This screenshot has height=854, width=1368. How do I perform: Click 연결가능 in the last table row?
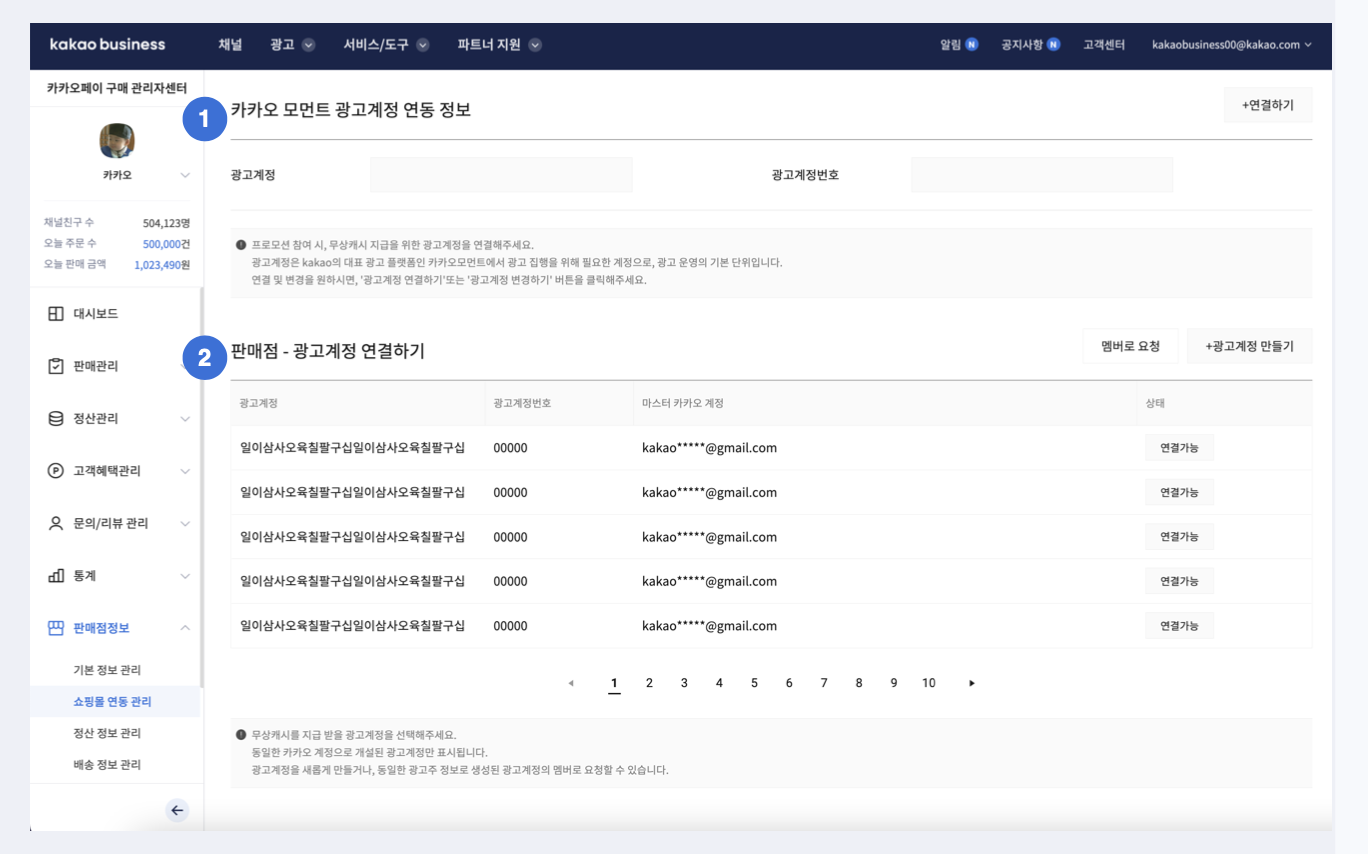1179,626
